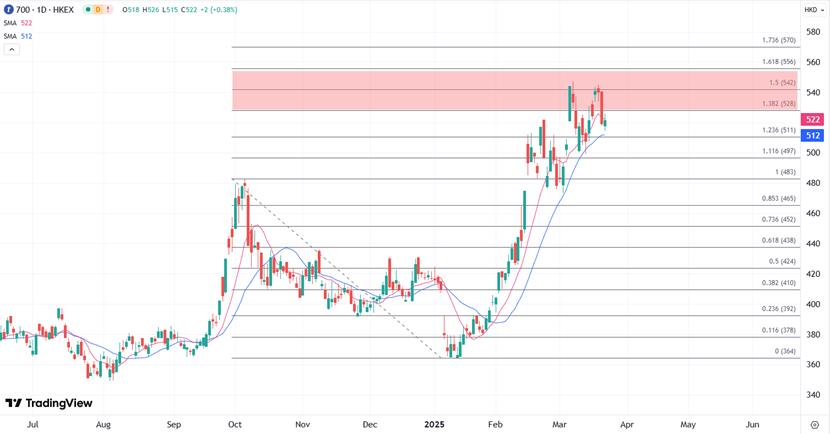Click the 0 (364) Fibonacci level label

pos(783,352)
